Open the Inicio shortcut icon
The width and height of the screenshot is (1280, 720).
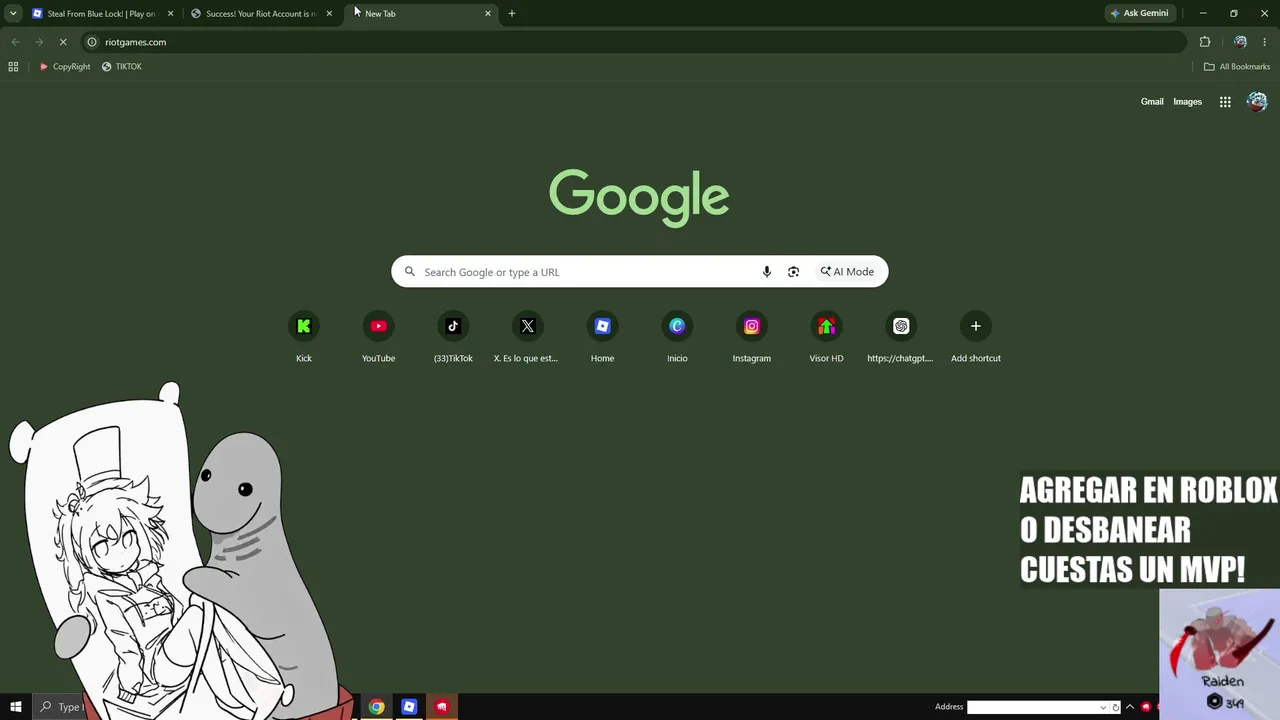tap(677, 326)
